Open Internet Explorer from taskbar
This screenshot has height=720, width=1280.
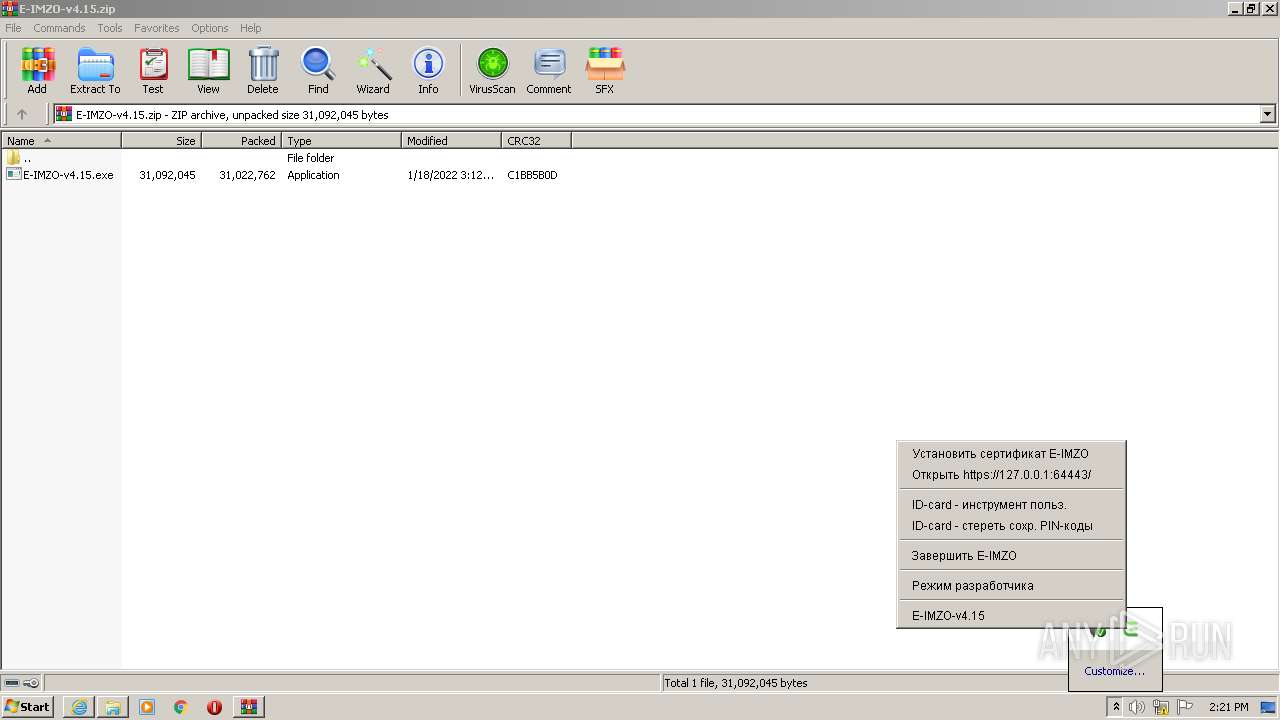click(x=79, y=707)
